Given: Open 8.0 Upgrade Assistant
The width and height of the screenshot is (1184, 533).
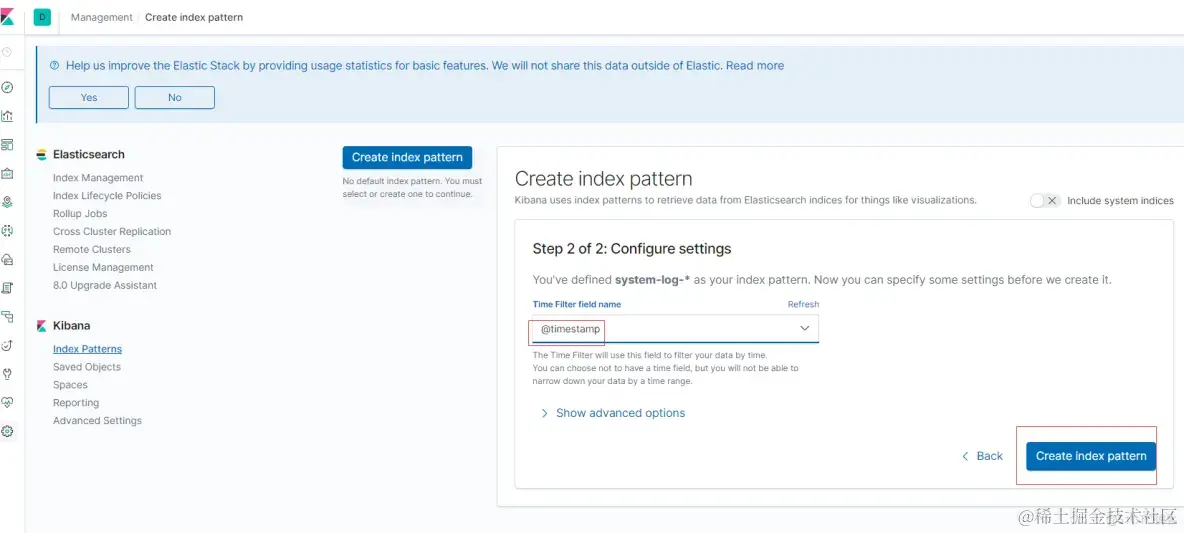Looking at the screenshot, I should [x=105, y=285].
